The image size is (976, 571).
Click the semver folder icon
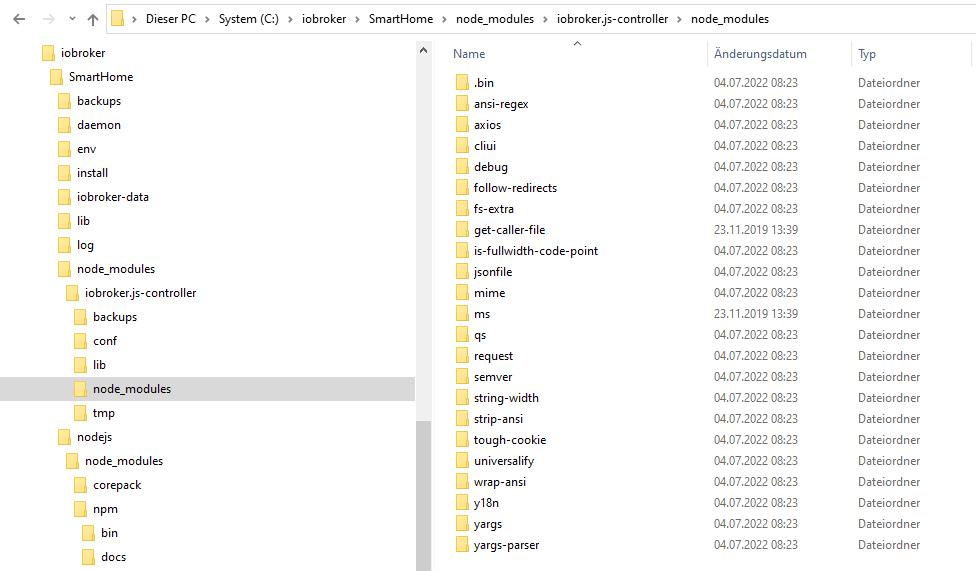tap(462, 377)
